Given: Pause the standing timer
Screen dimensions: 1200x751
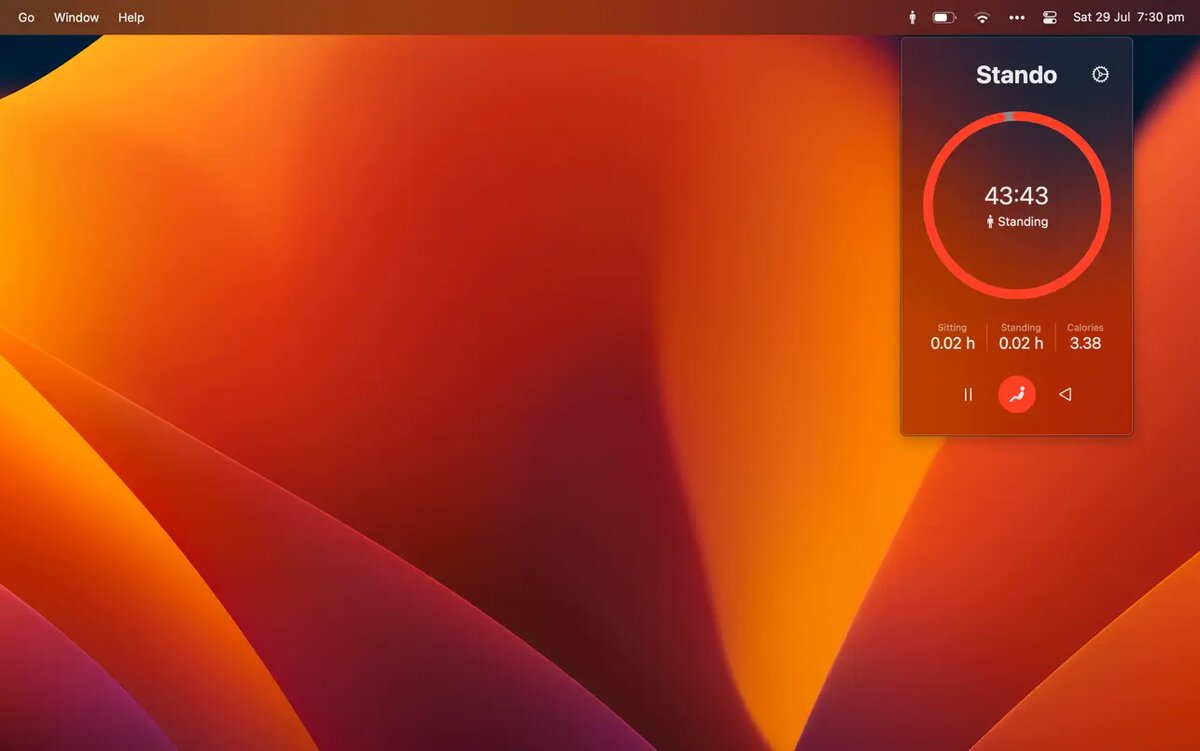Looking at the screenshot, I should pos(968,394).
